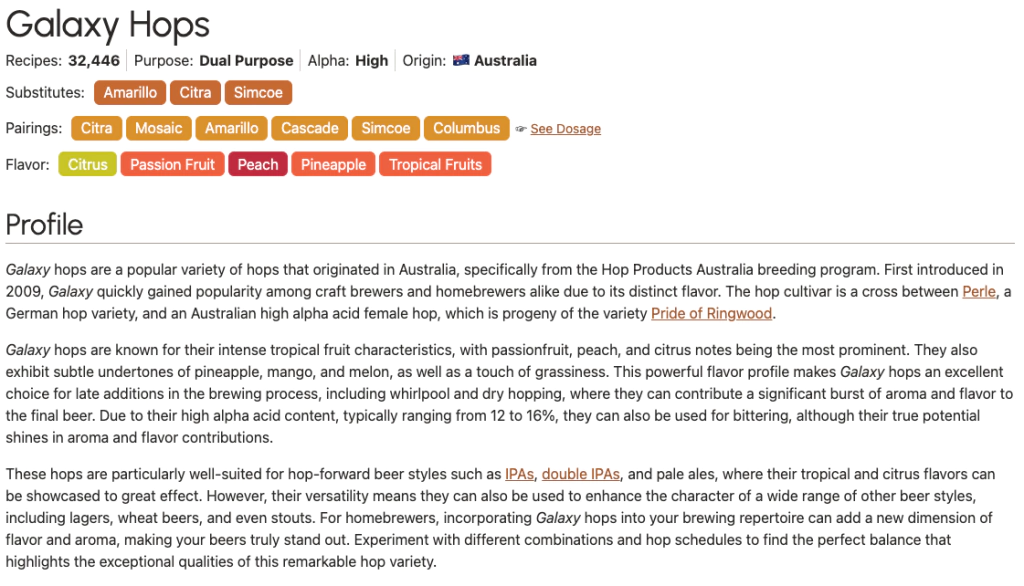The width and height of the screenshot is (1024, 586).
Task: Select Amarillo in the Substitutes row
Action: point(130,92)
